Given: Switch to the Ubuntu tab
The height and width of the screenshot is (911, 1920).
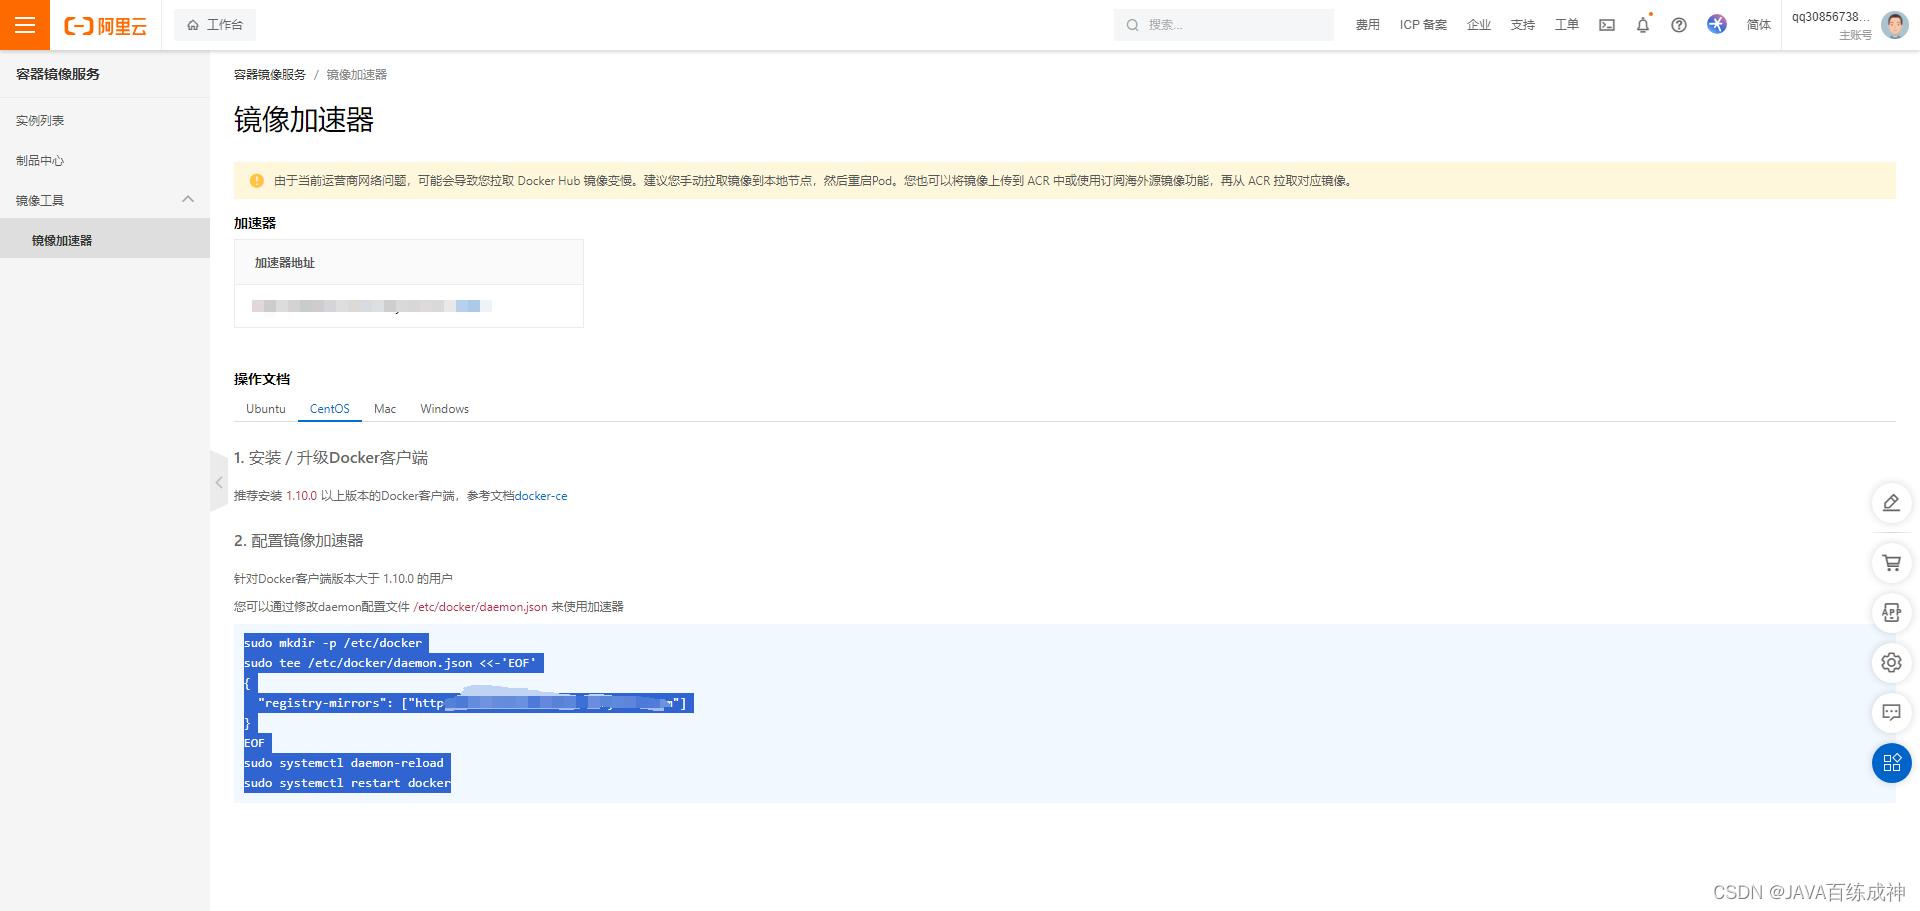Looking at the screenshot, I should (266, 409).
